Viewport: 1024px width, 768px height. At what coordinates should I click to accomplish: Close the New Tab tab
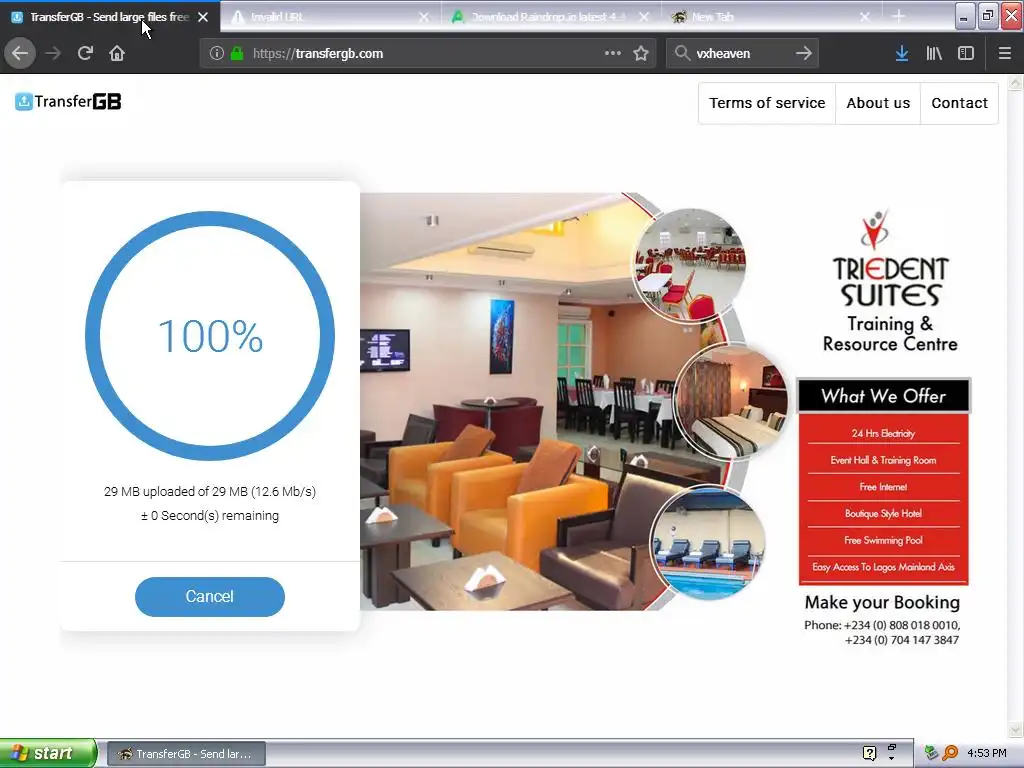point(865,17)
